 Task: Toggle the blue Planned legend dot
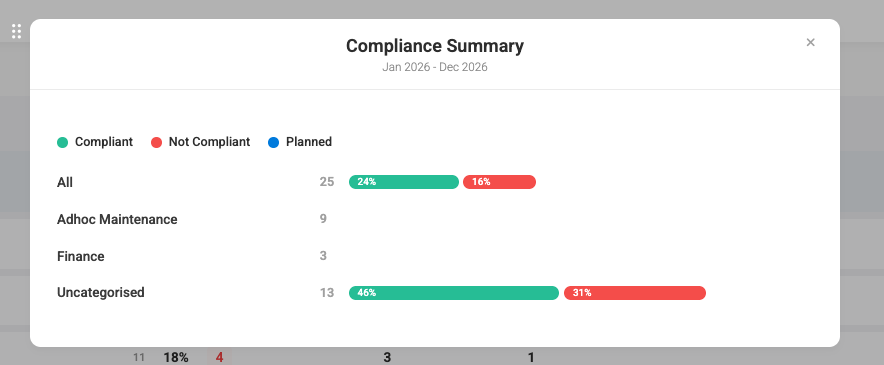(273, 142)
